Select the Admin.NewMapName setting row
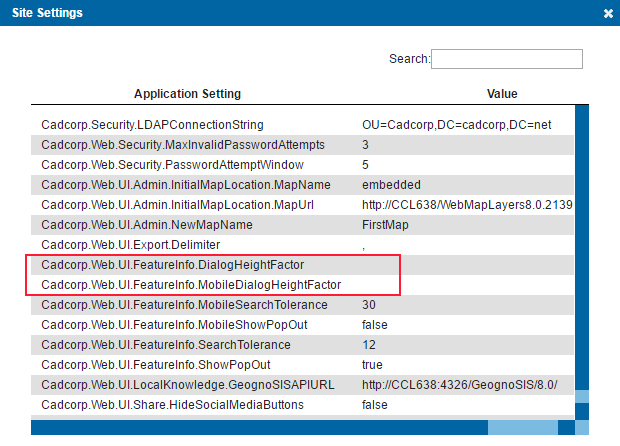Image resolution: width=620 pixels, height=446 pixels. tap(147, 225)
